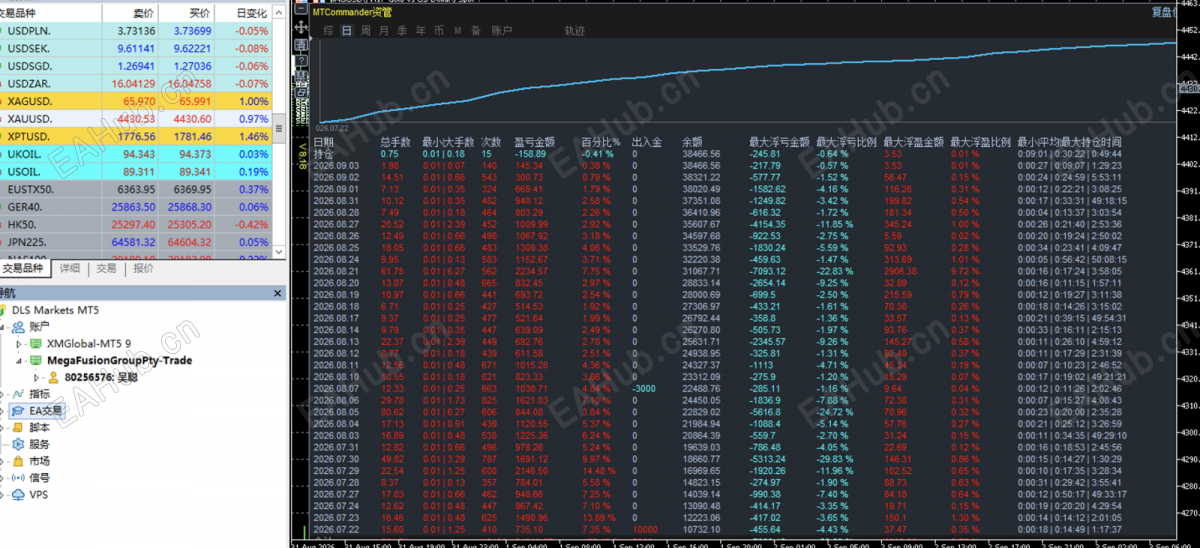The width and height of the screenshot is (1200, 548).
Task: Click the VPS cloud icon
Action: [20, 495]
